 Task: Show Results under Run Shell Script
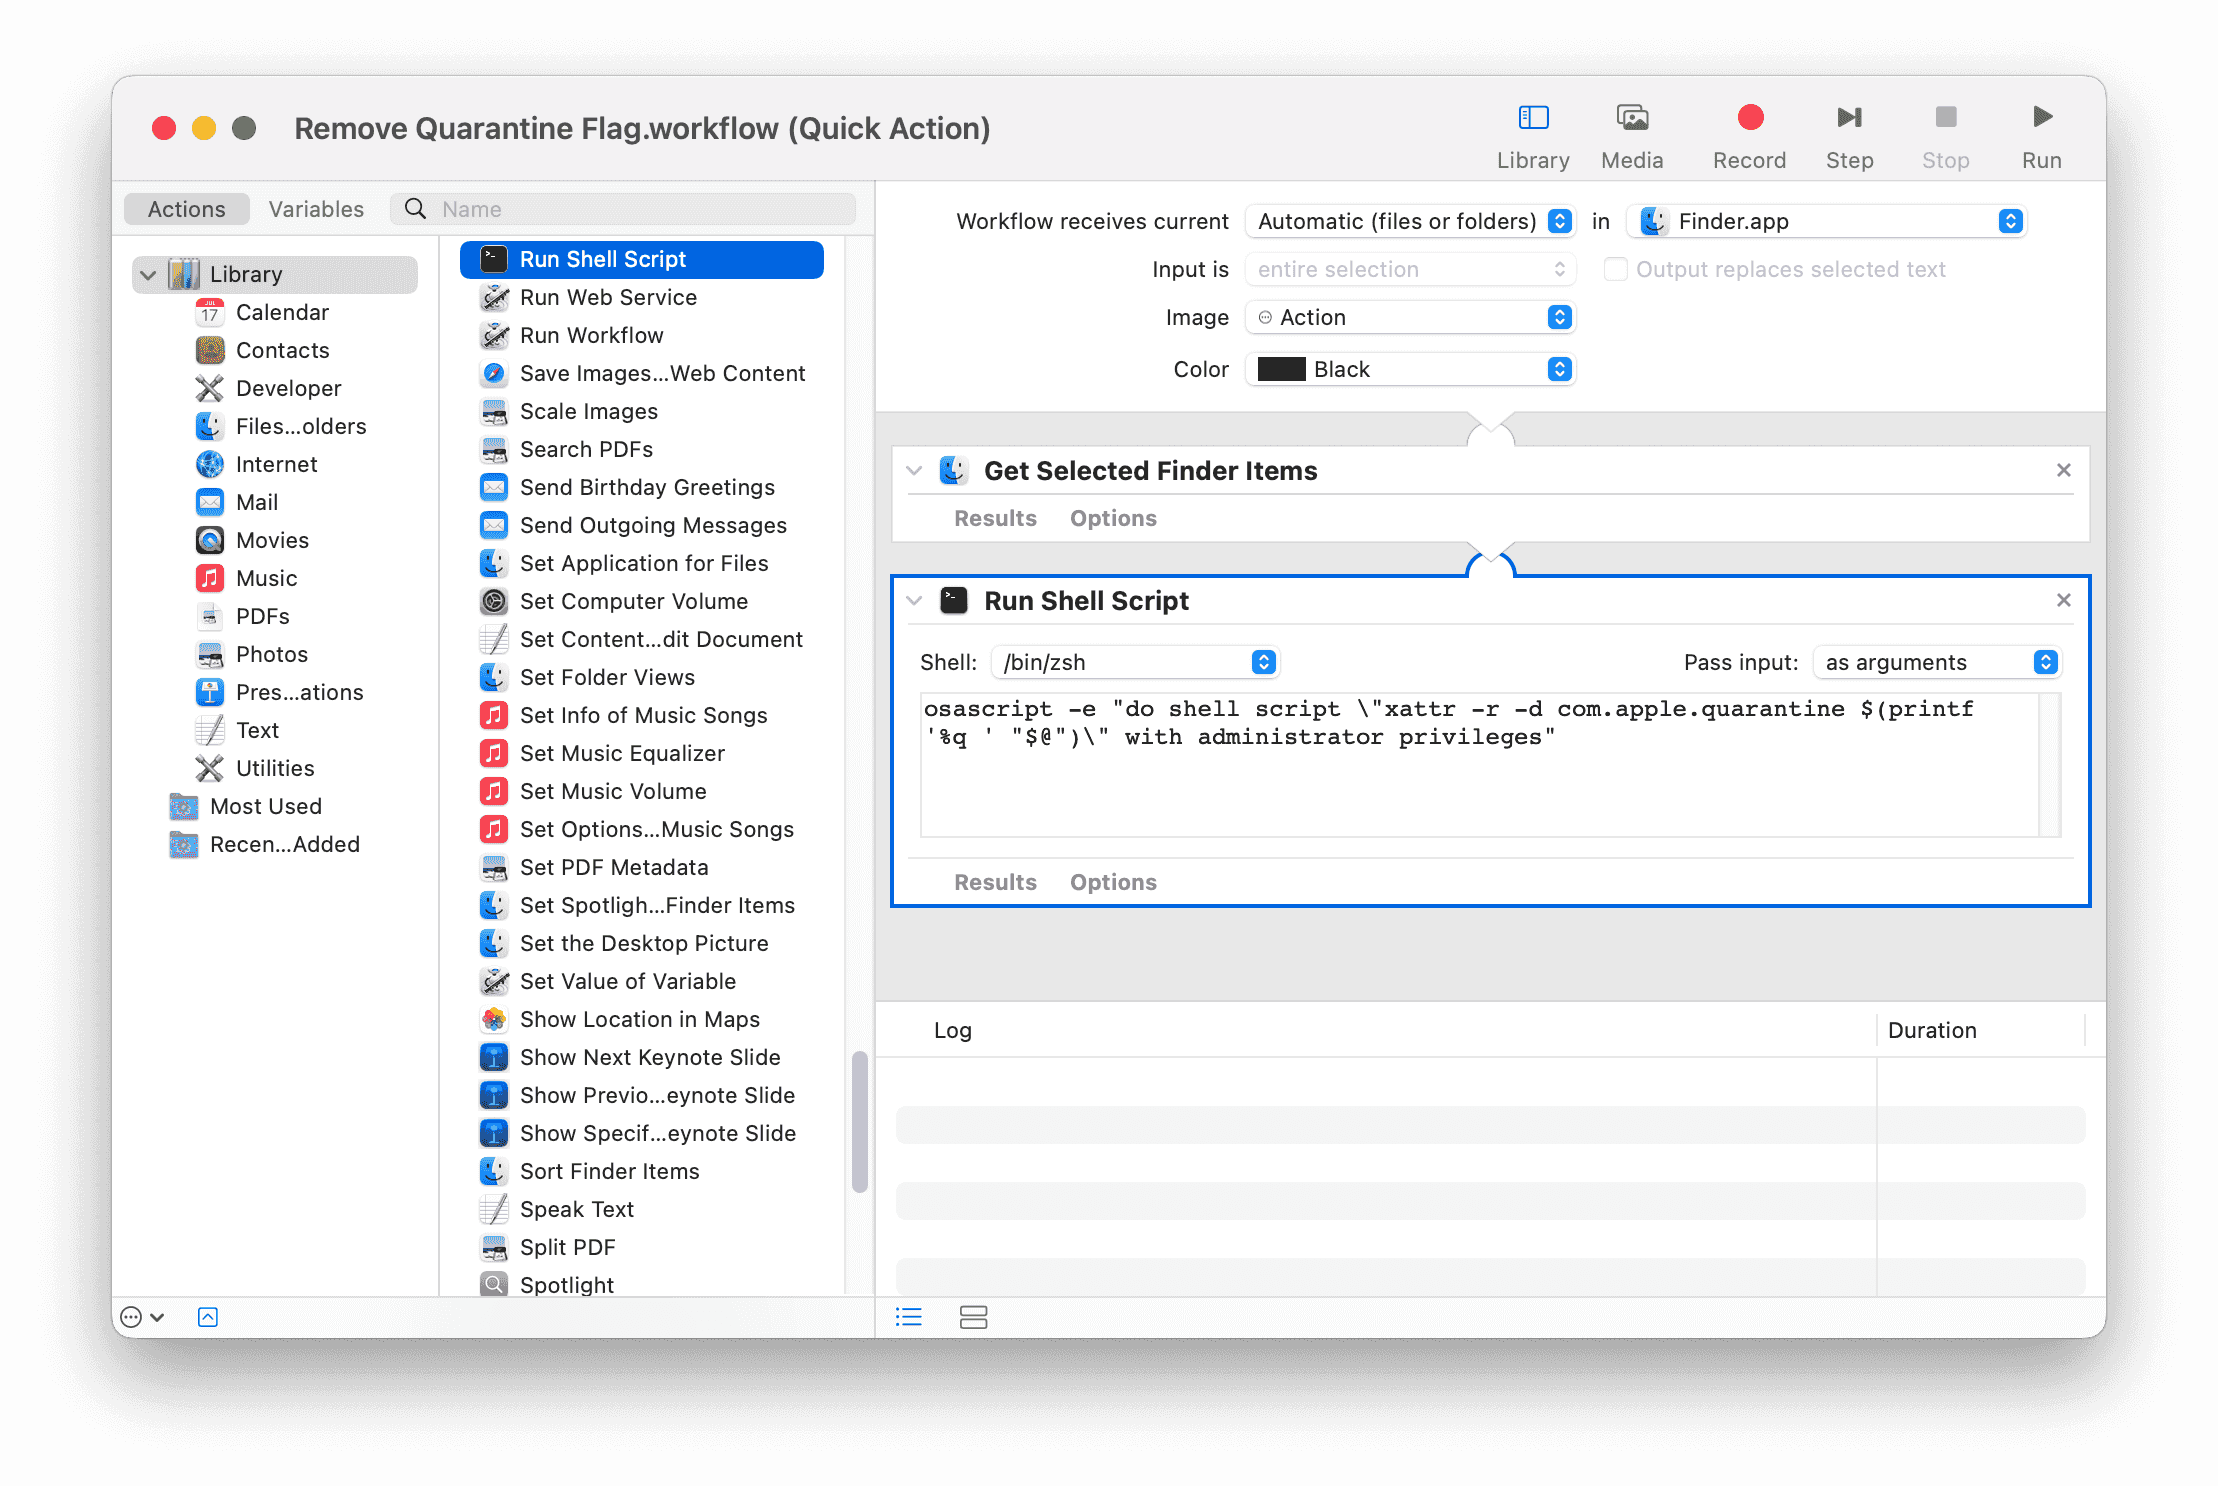(x=995, y=882)
